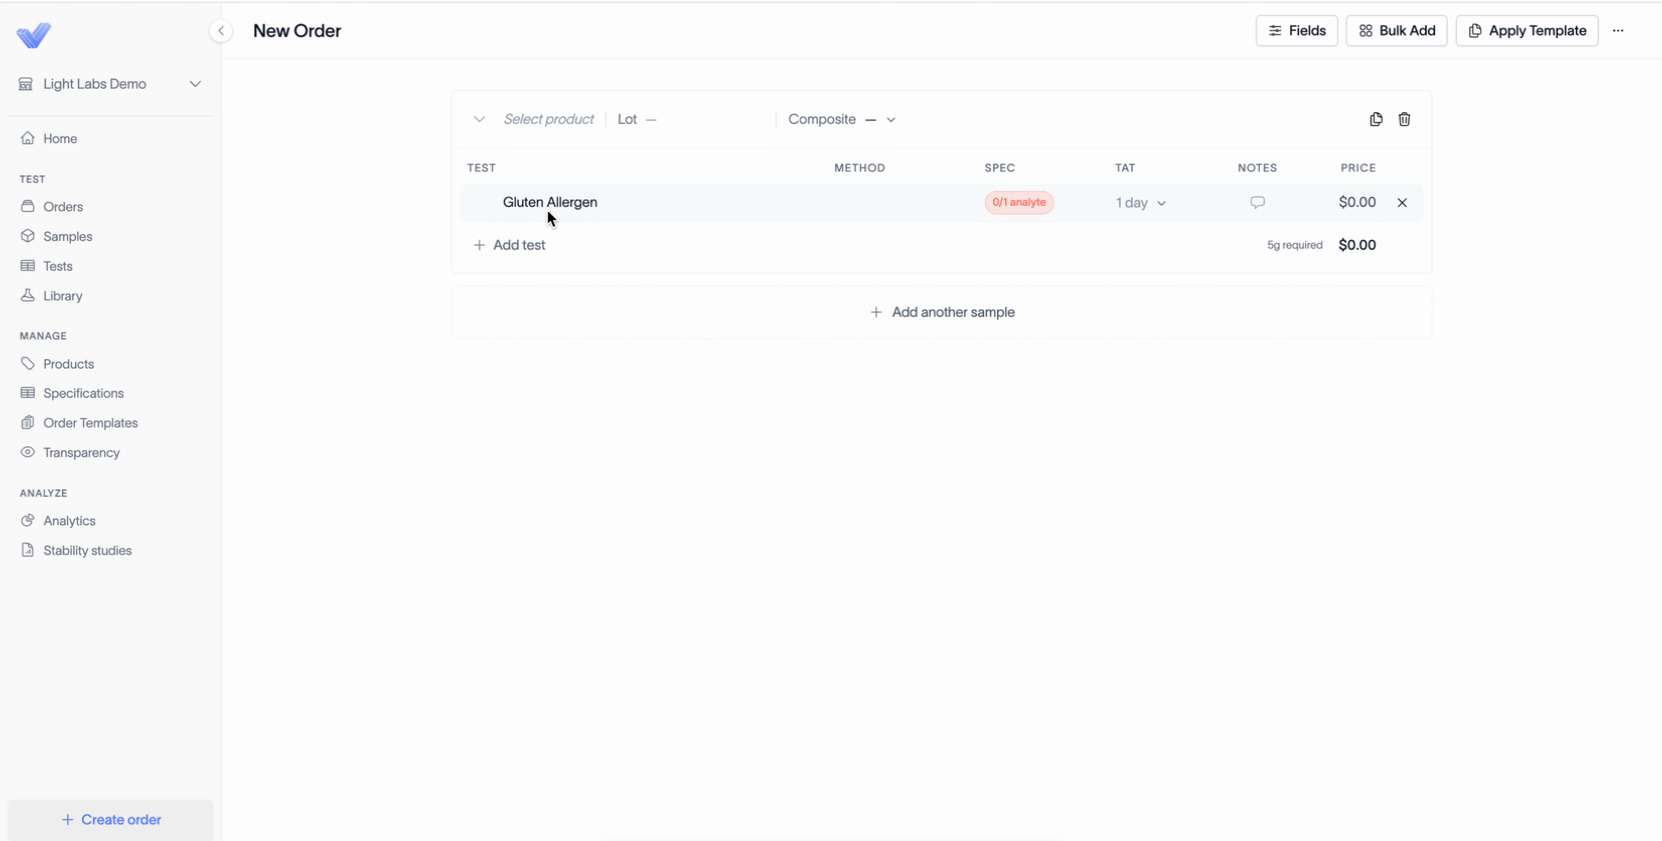Image resolution: width=1662 pixels, height=841 pixels.
Task: Open the Products page
Action: click(x=68, y=364)
